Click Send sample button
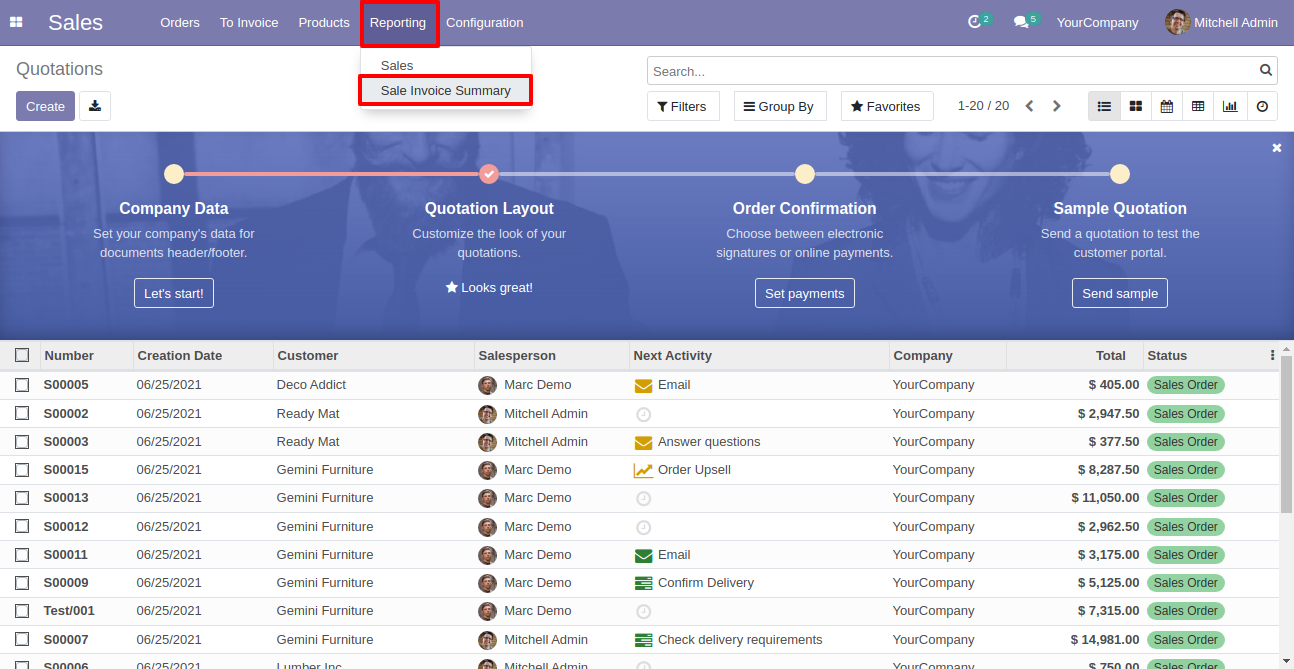The height and width of the screenshot is (669, 1294). pos(1120,293)
